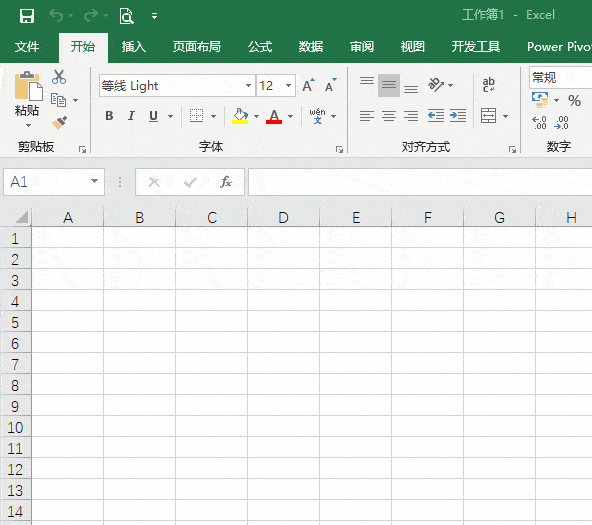Switch to the 插入 ribbon tab
Image resolution: width=592 pixels, height=525 pixels.
(134, 47)
